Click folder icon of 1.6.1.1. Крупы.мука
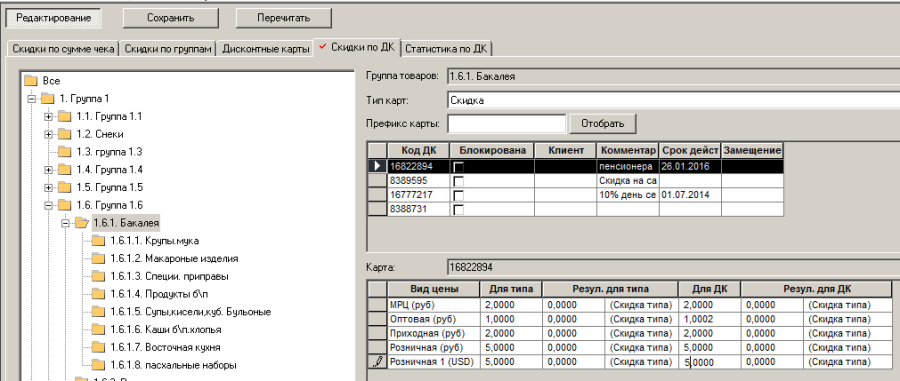 [99, 240]
